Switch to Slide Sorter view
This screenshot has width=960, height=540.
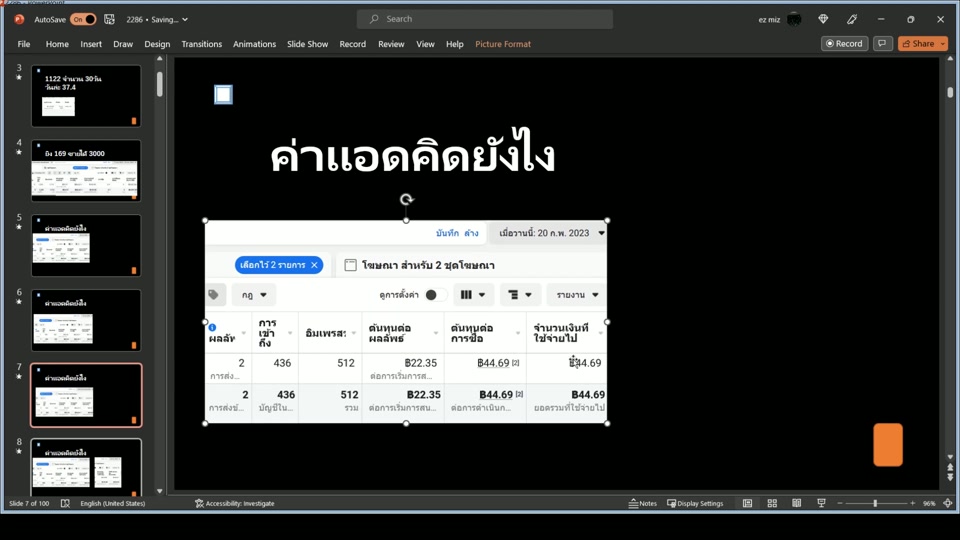tap(772, 503)
